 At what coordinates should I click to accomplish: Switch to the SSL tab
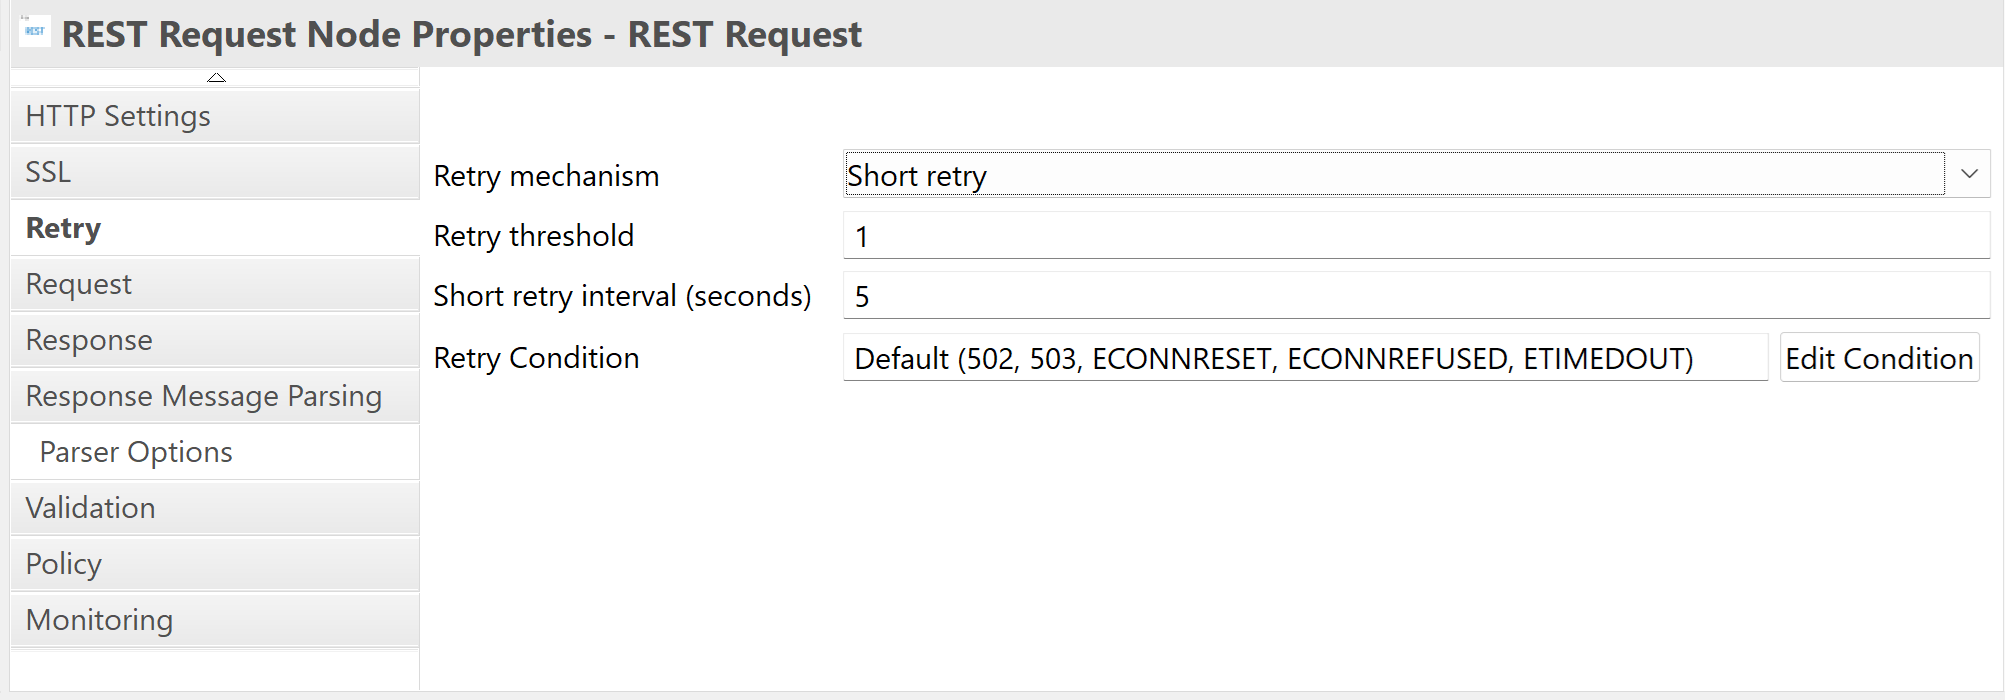(x=215, y=172)
